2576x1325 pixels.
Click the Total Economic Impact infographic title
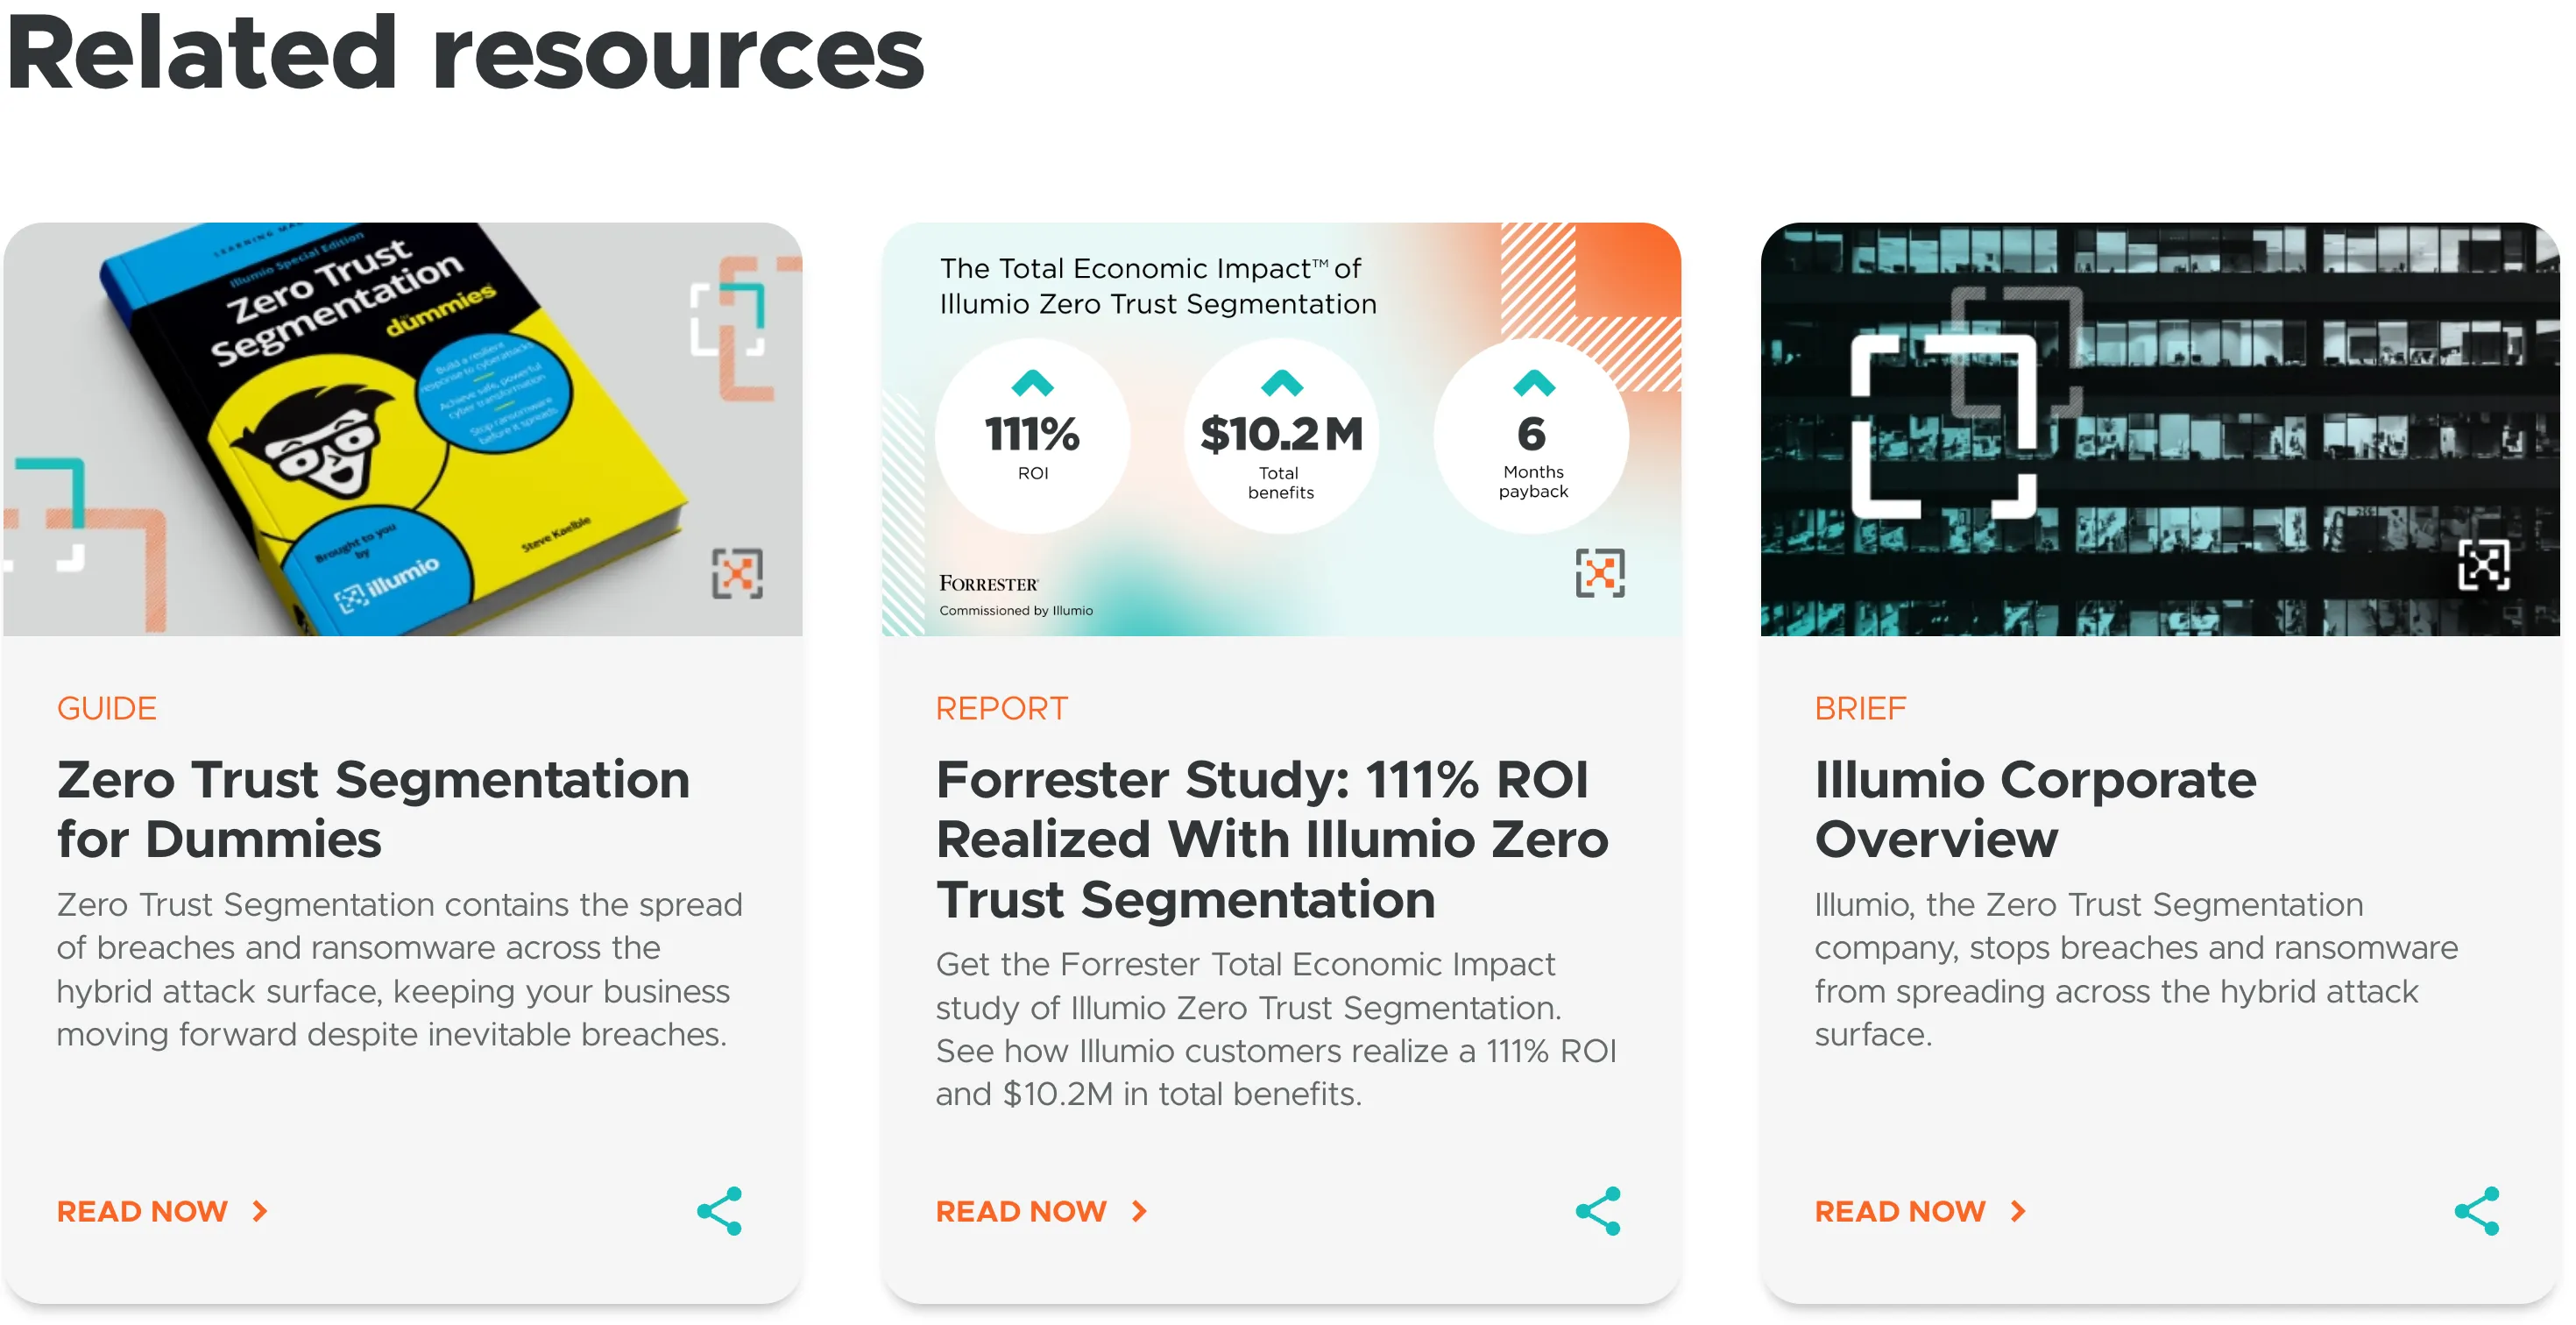(x=1158, y=286)
